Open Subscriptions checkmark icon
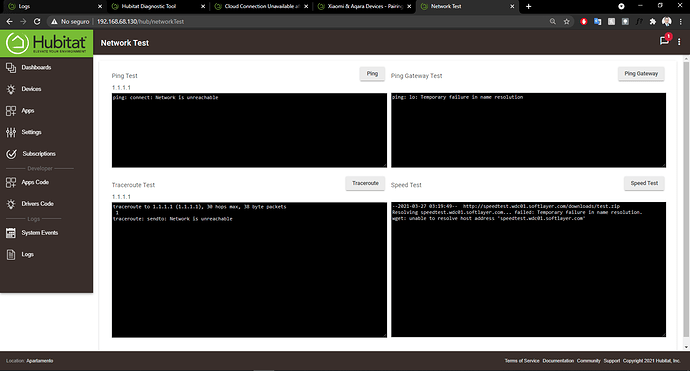 pyautogui.click(x=11, y=154)
